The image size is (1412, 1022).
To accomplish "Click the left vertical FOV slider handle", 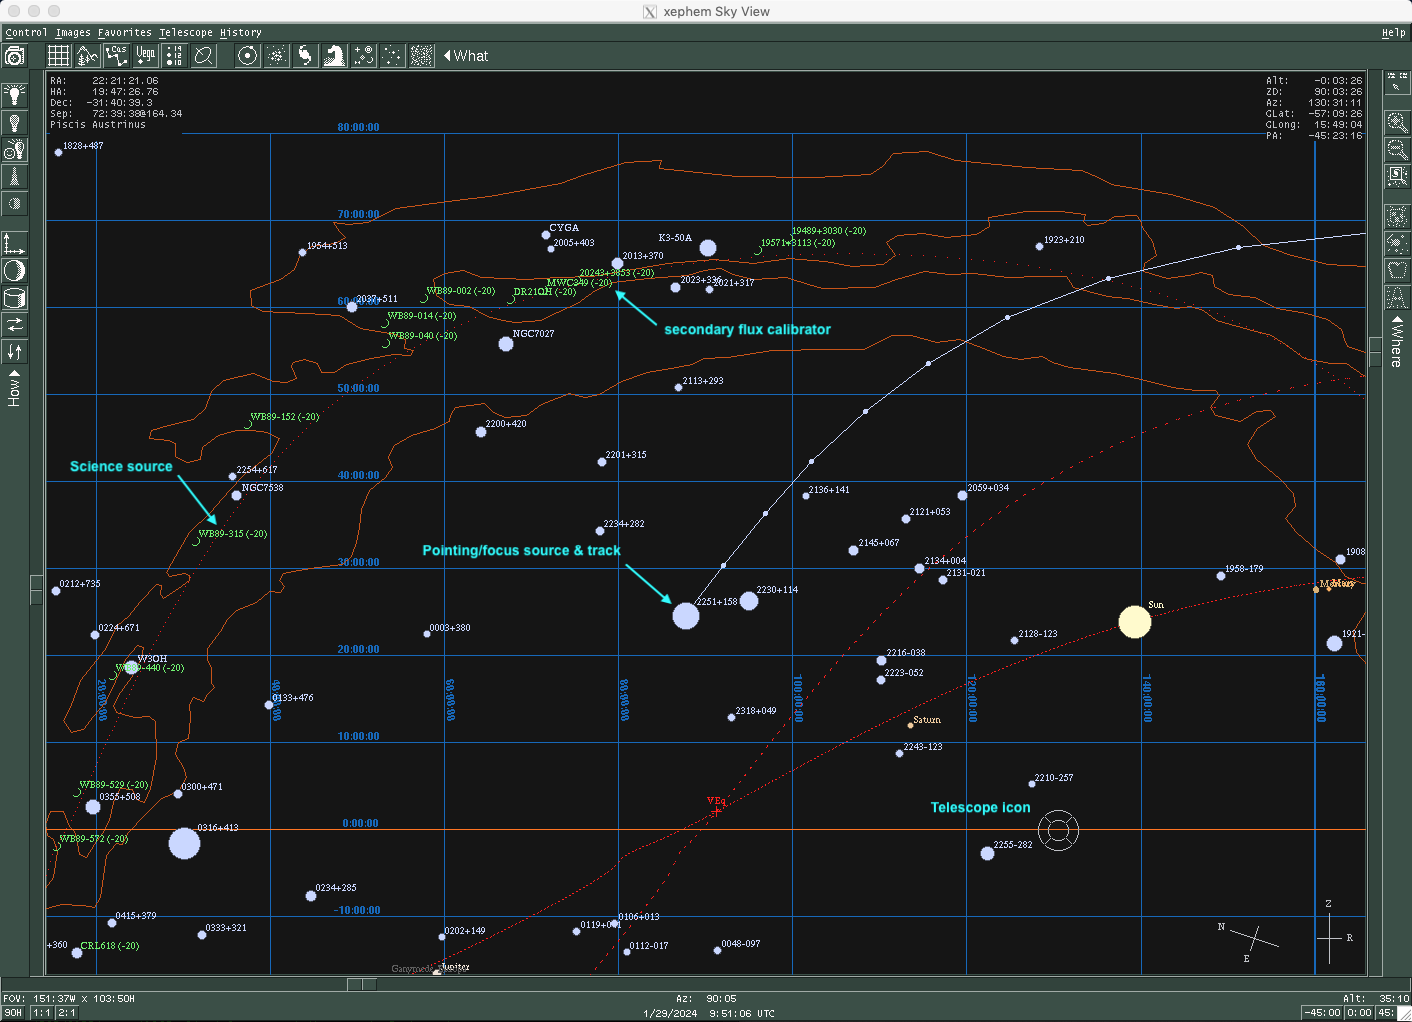I will pyautogui.click(x=37, y=589).
